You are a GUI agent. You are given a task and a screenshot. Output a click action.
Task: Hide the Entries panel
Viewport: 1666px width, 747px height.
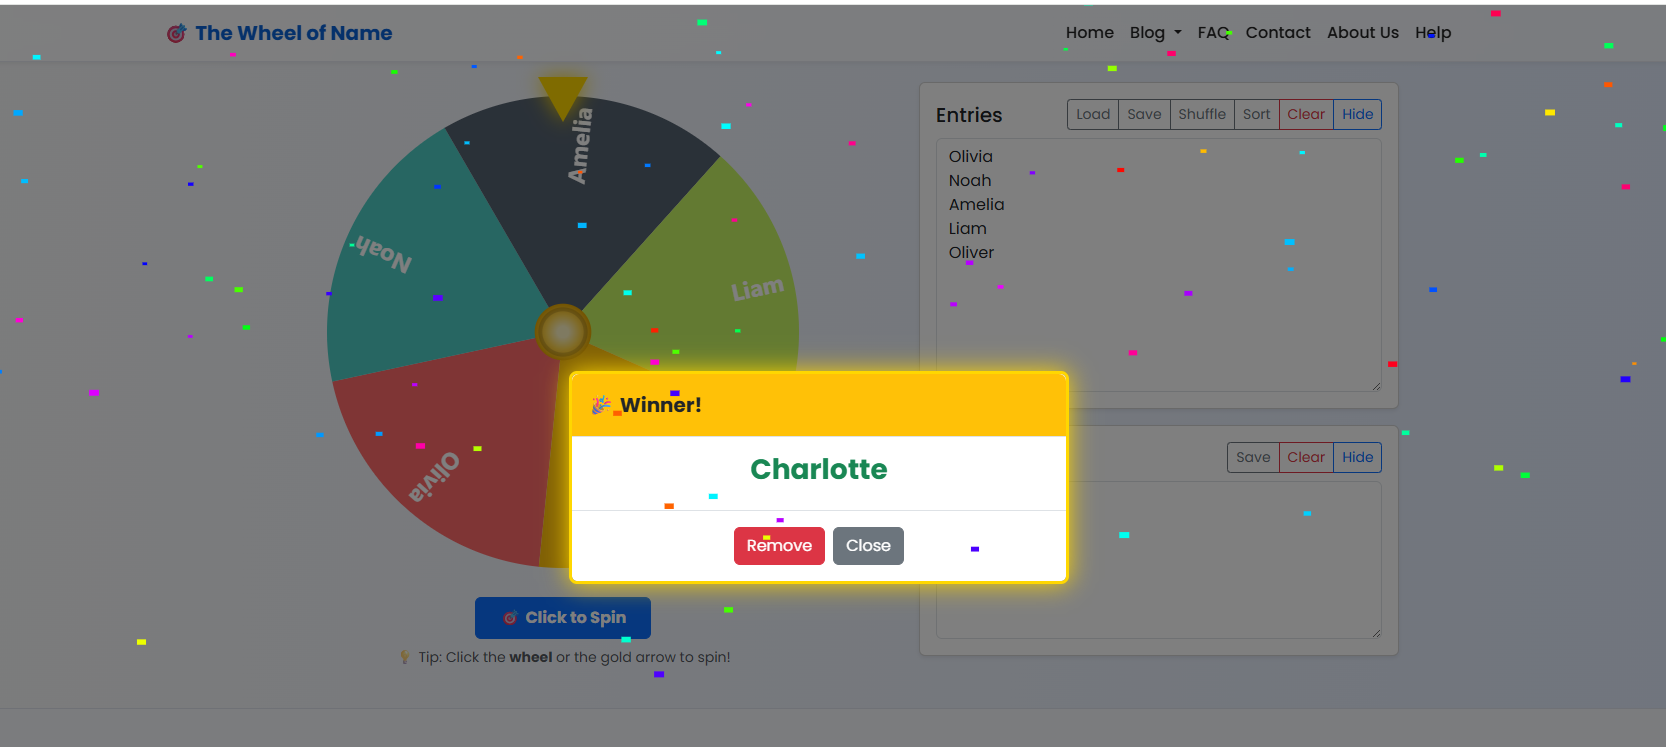coord(1357,114)
